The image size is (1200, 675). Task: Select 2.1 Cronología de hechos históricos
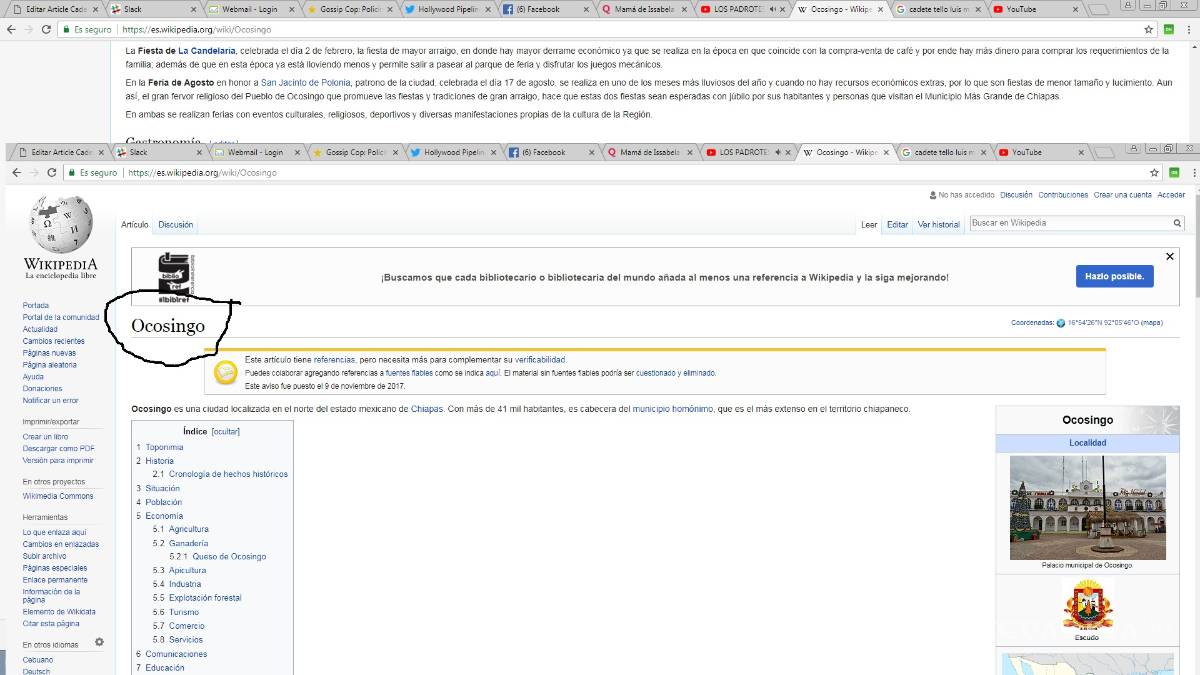point(228,474)
